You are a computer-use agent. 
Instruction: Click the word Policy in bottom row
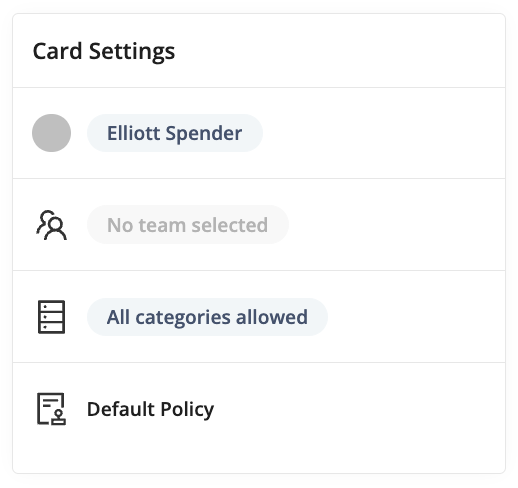(x=187, y=410)
